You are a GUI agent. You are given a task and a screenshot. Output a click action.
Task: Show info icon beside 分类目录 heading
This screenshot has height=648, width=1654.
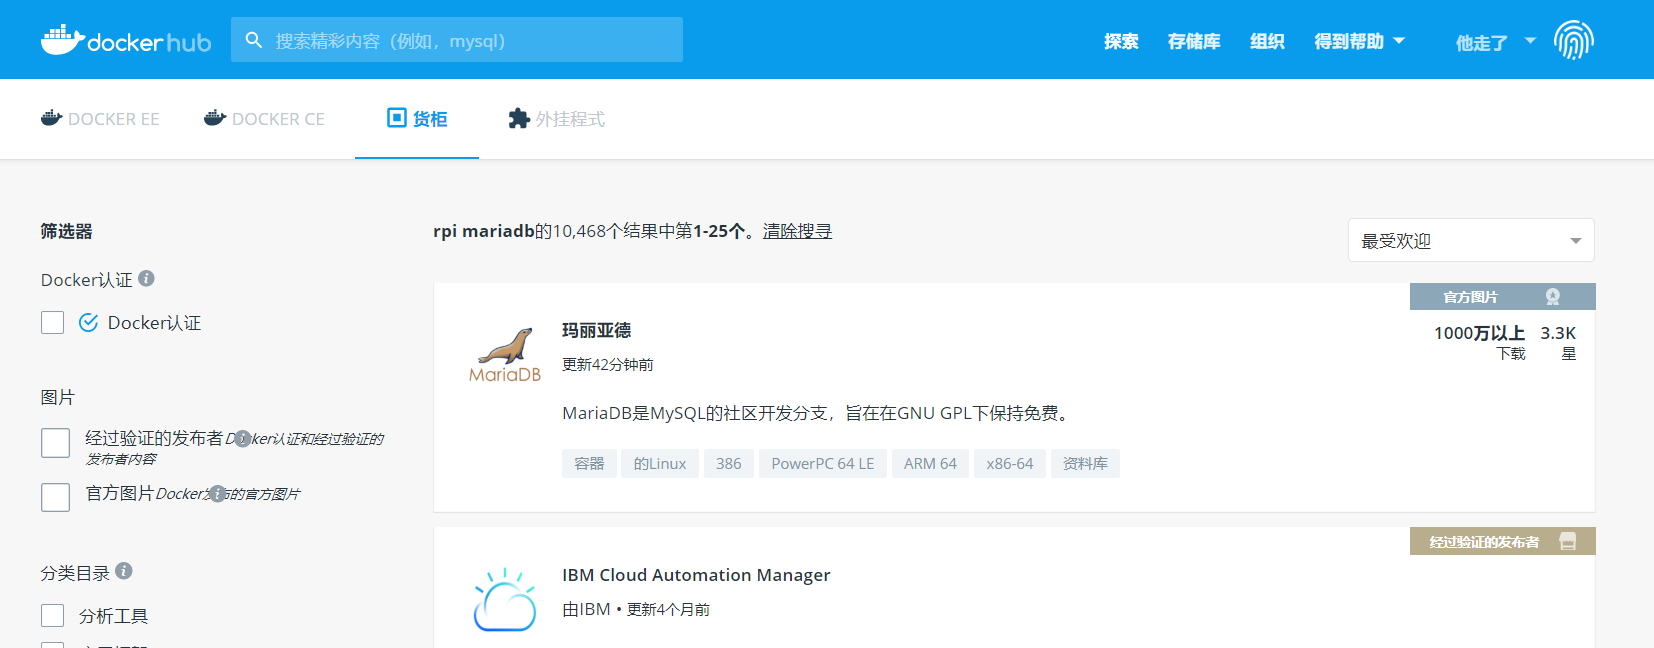(124, 570)
